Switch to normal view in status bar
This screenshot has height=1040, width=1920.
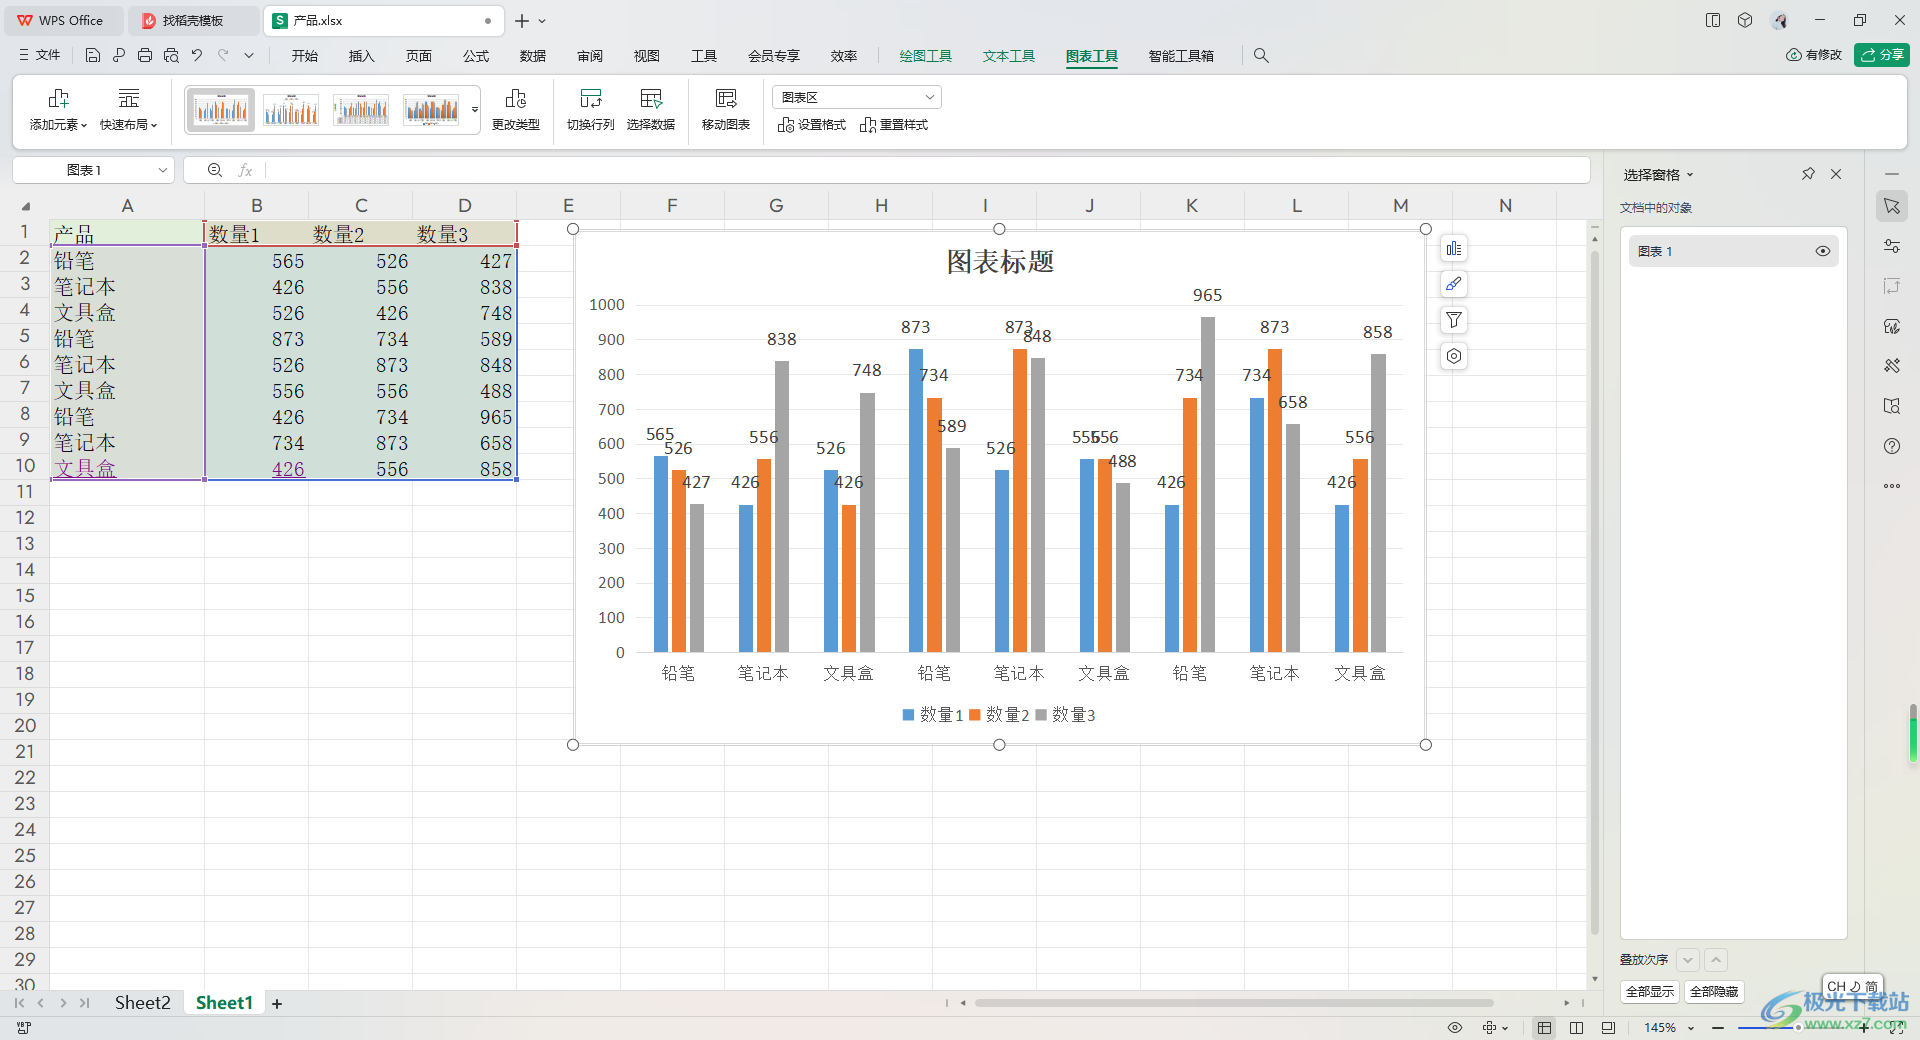coord(1545,1028)
